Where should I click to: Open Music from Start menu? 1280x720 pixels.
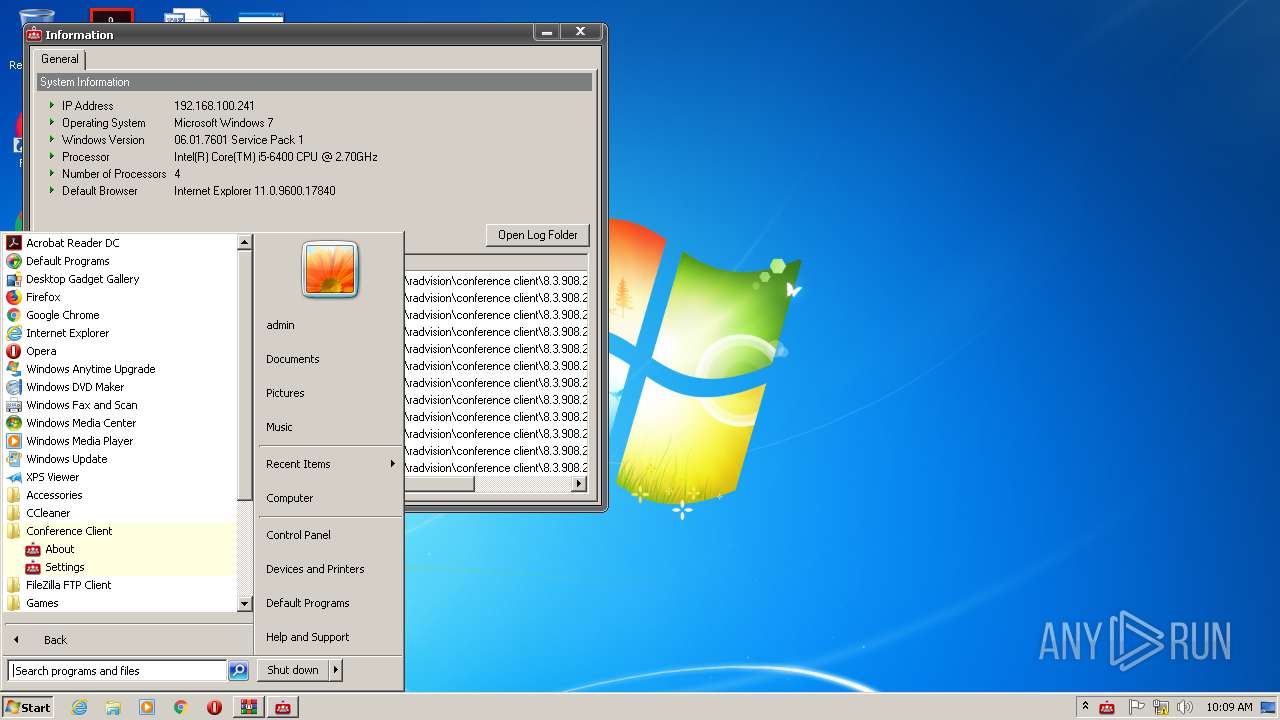point(279,427)
